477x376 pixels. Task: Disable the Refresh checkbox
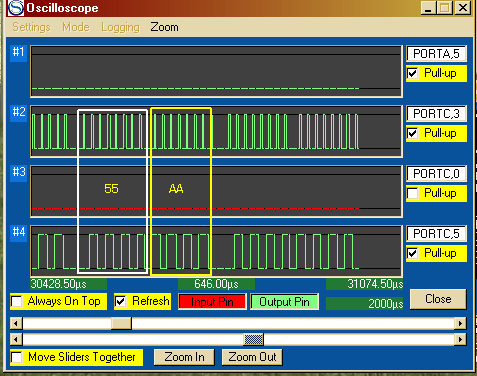click(120, 301)
